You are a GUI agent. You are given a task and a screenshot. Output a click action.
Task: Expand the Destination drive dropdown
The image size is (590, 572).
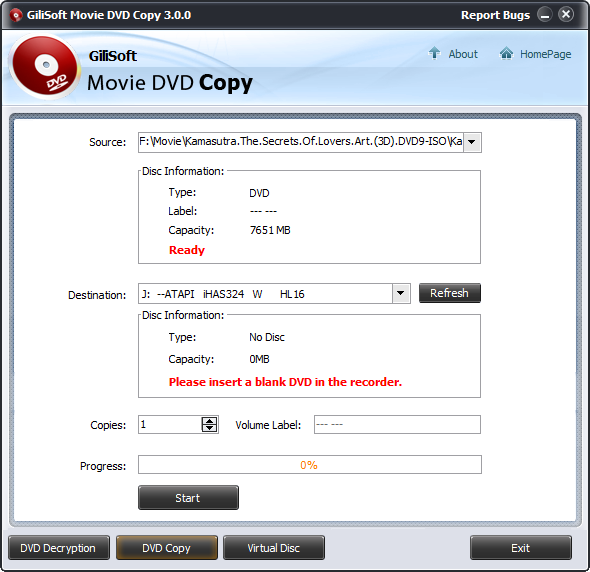point(401,293)
